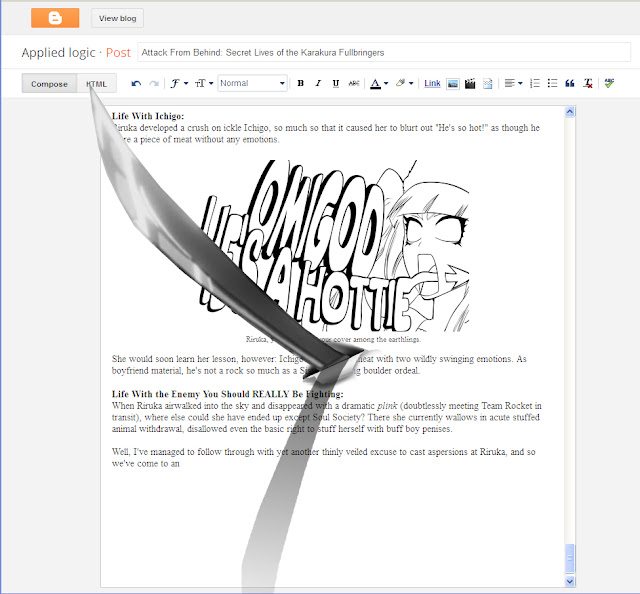Click the redo arrow icon
The width and height of the screenshot is (640, 594).
coord(153,84)
